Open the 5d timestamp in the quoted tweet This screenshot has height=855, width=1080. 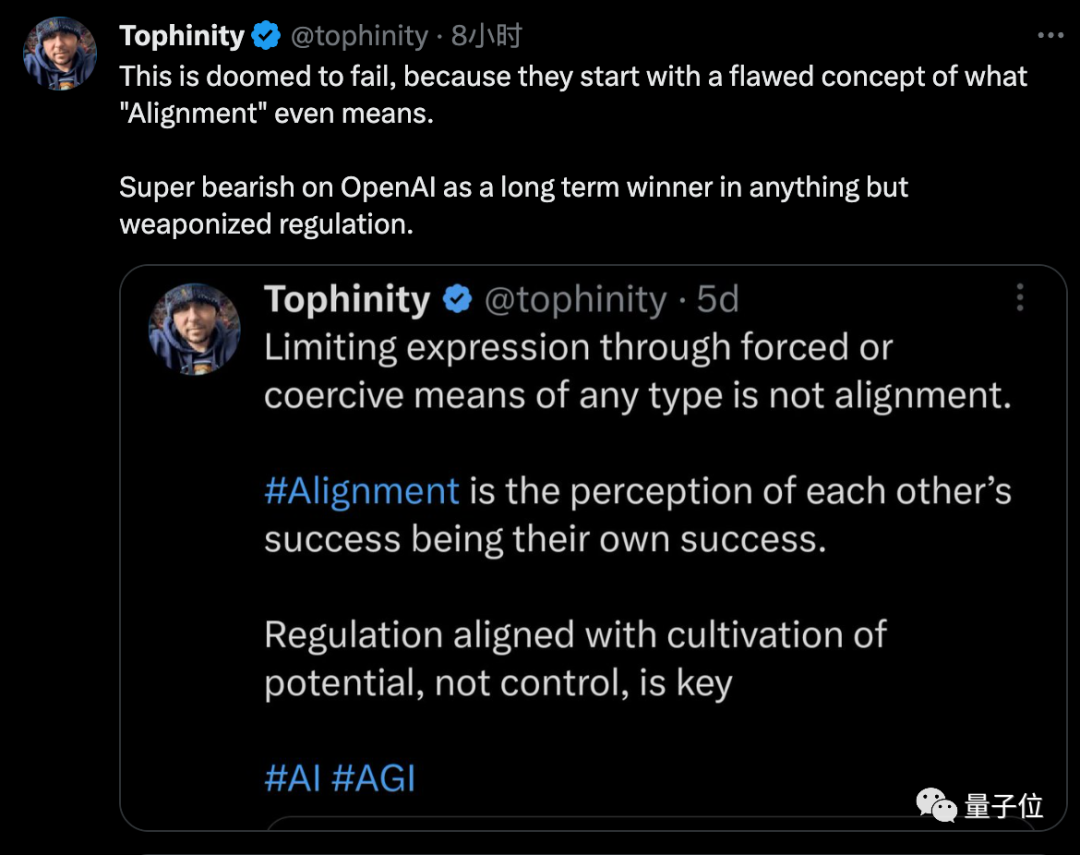(x=717, y=299)
